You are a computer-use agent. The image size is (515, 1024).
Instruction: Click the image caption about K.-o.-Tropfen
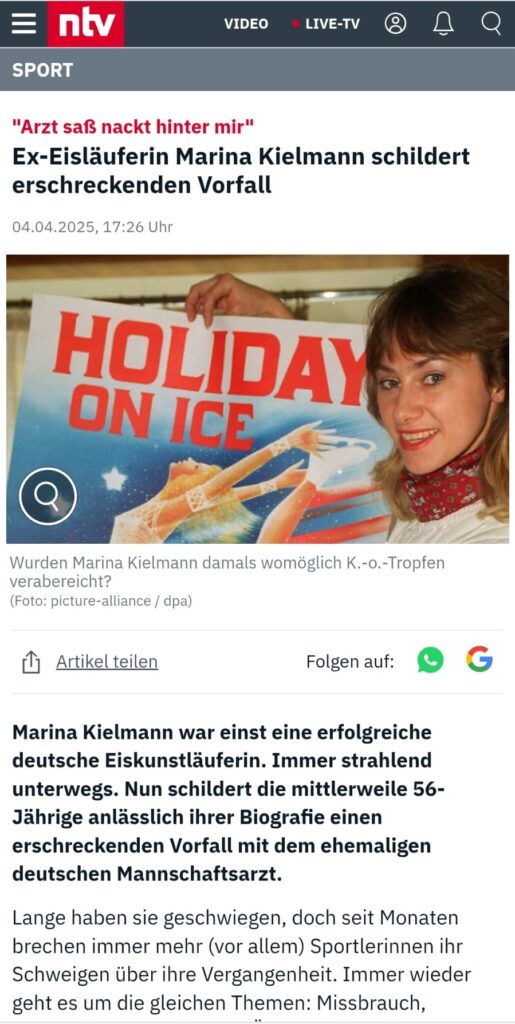pos(227,572)
